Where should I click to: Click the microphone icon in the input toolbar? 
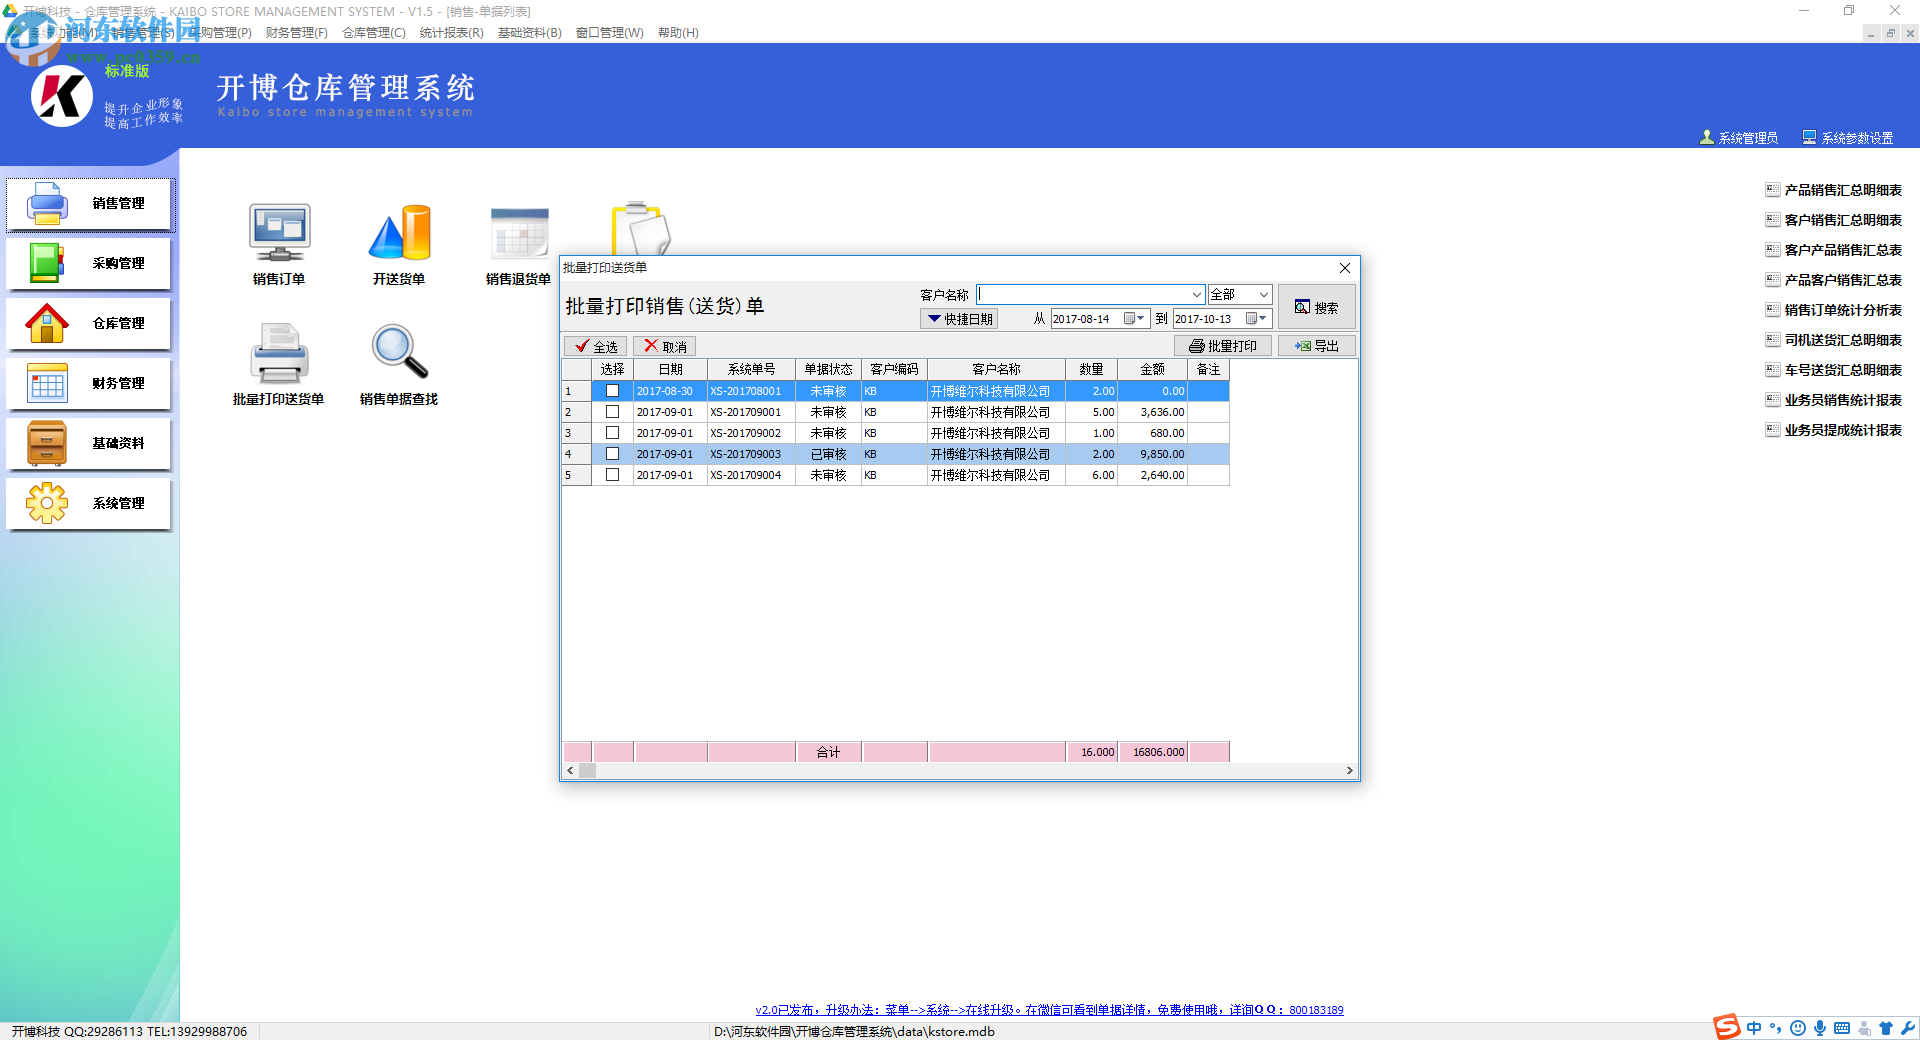[1820, 1028]
